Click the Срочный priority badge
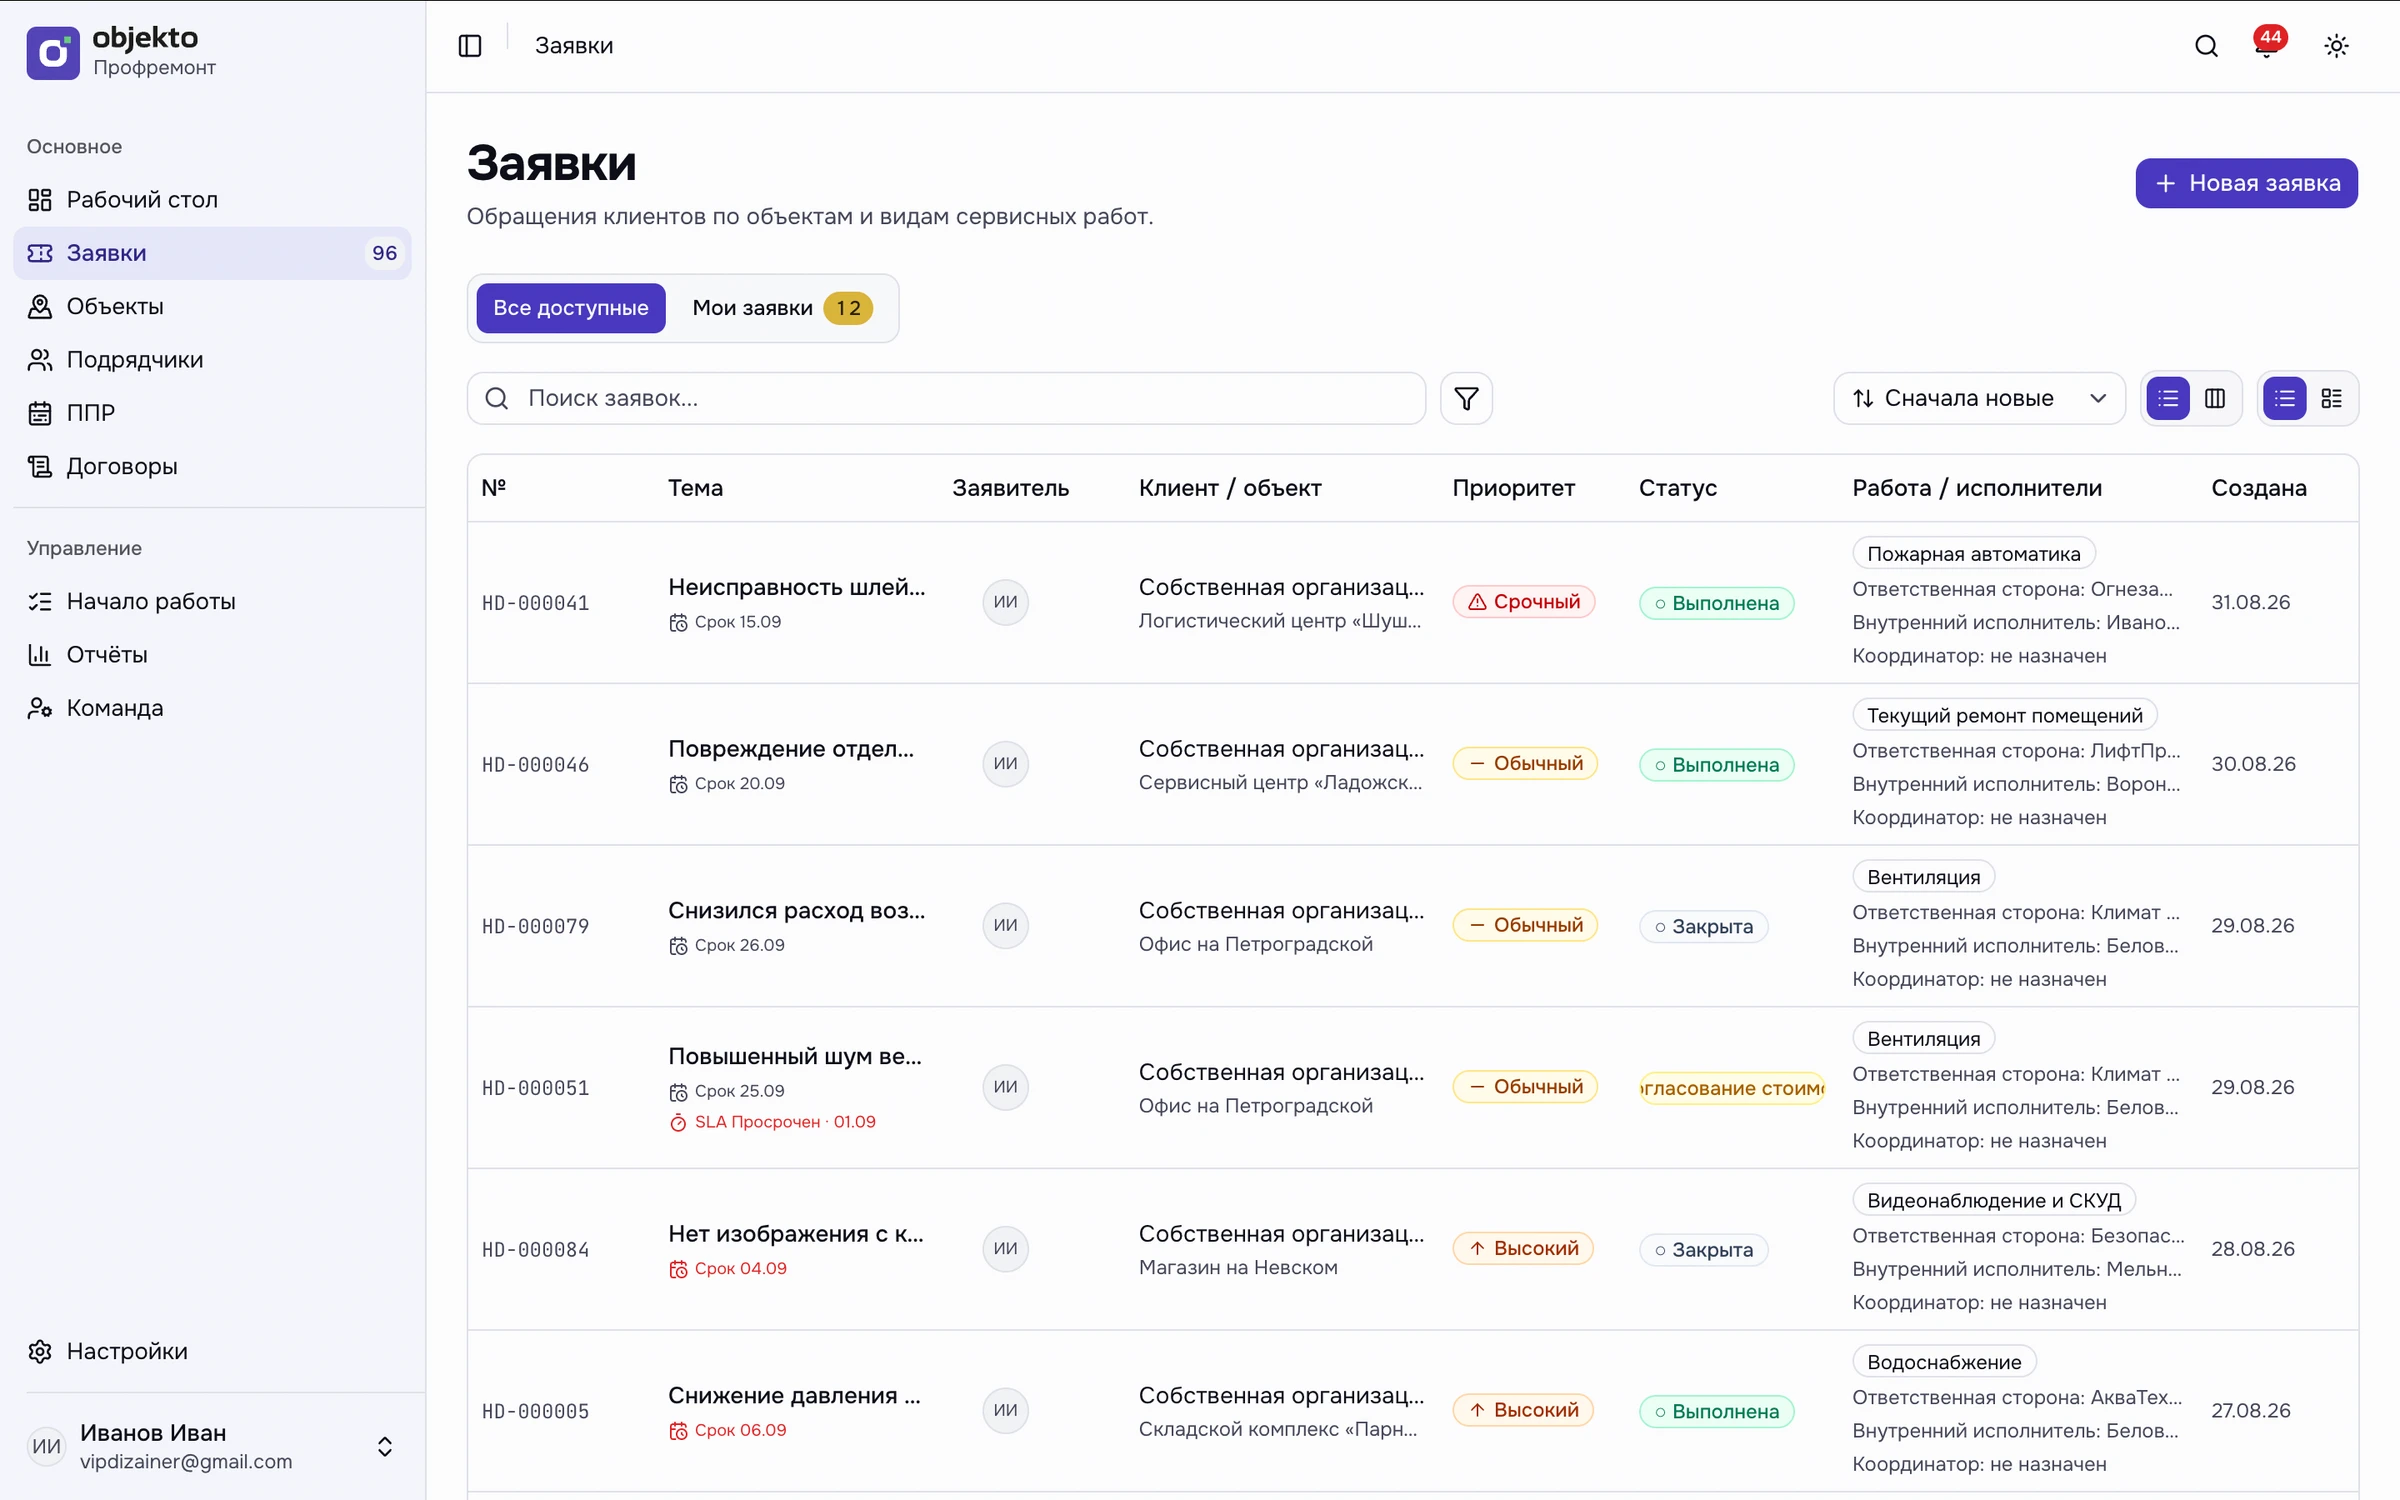This screenshot has width=2400, height=1500. point(1523,602)
